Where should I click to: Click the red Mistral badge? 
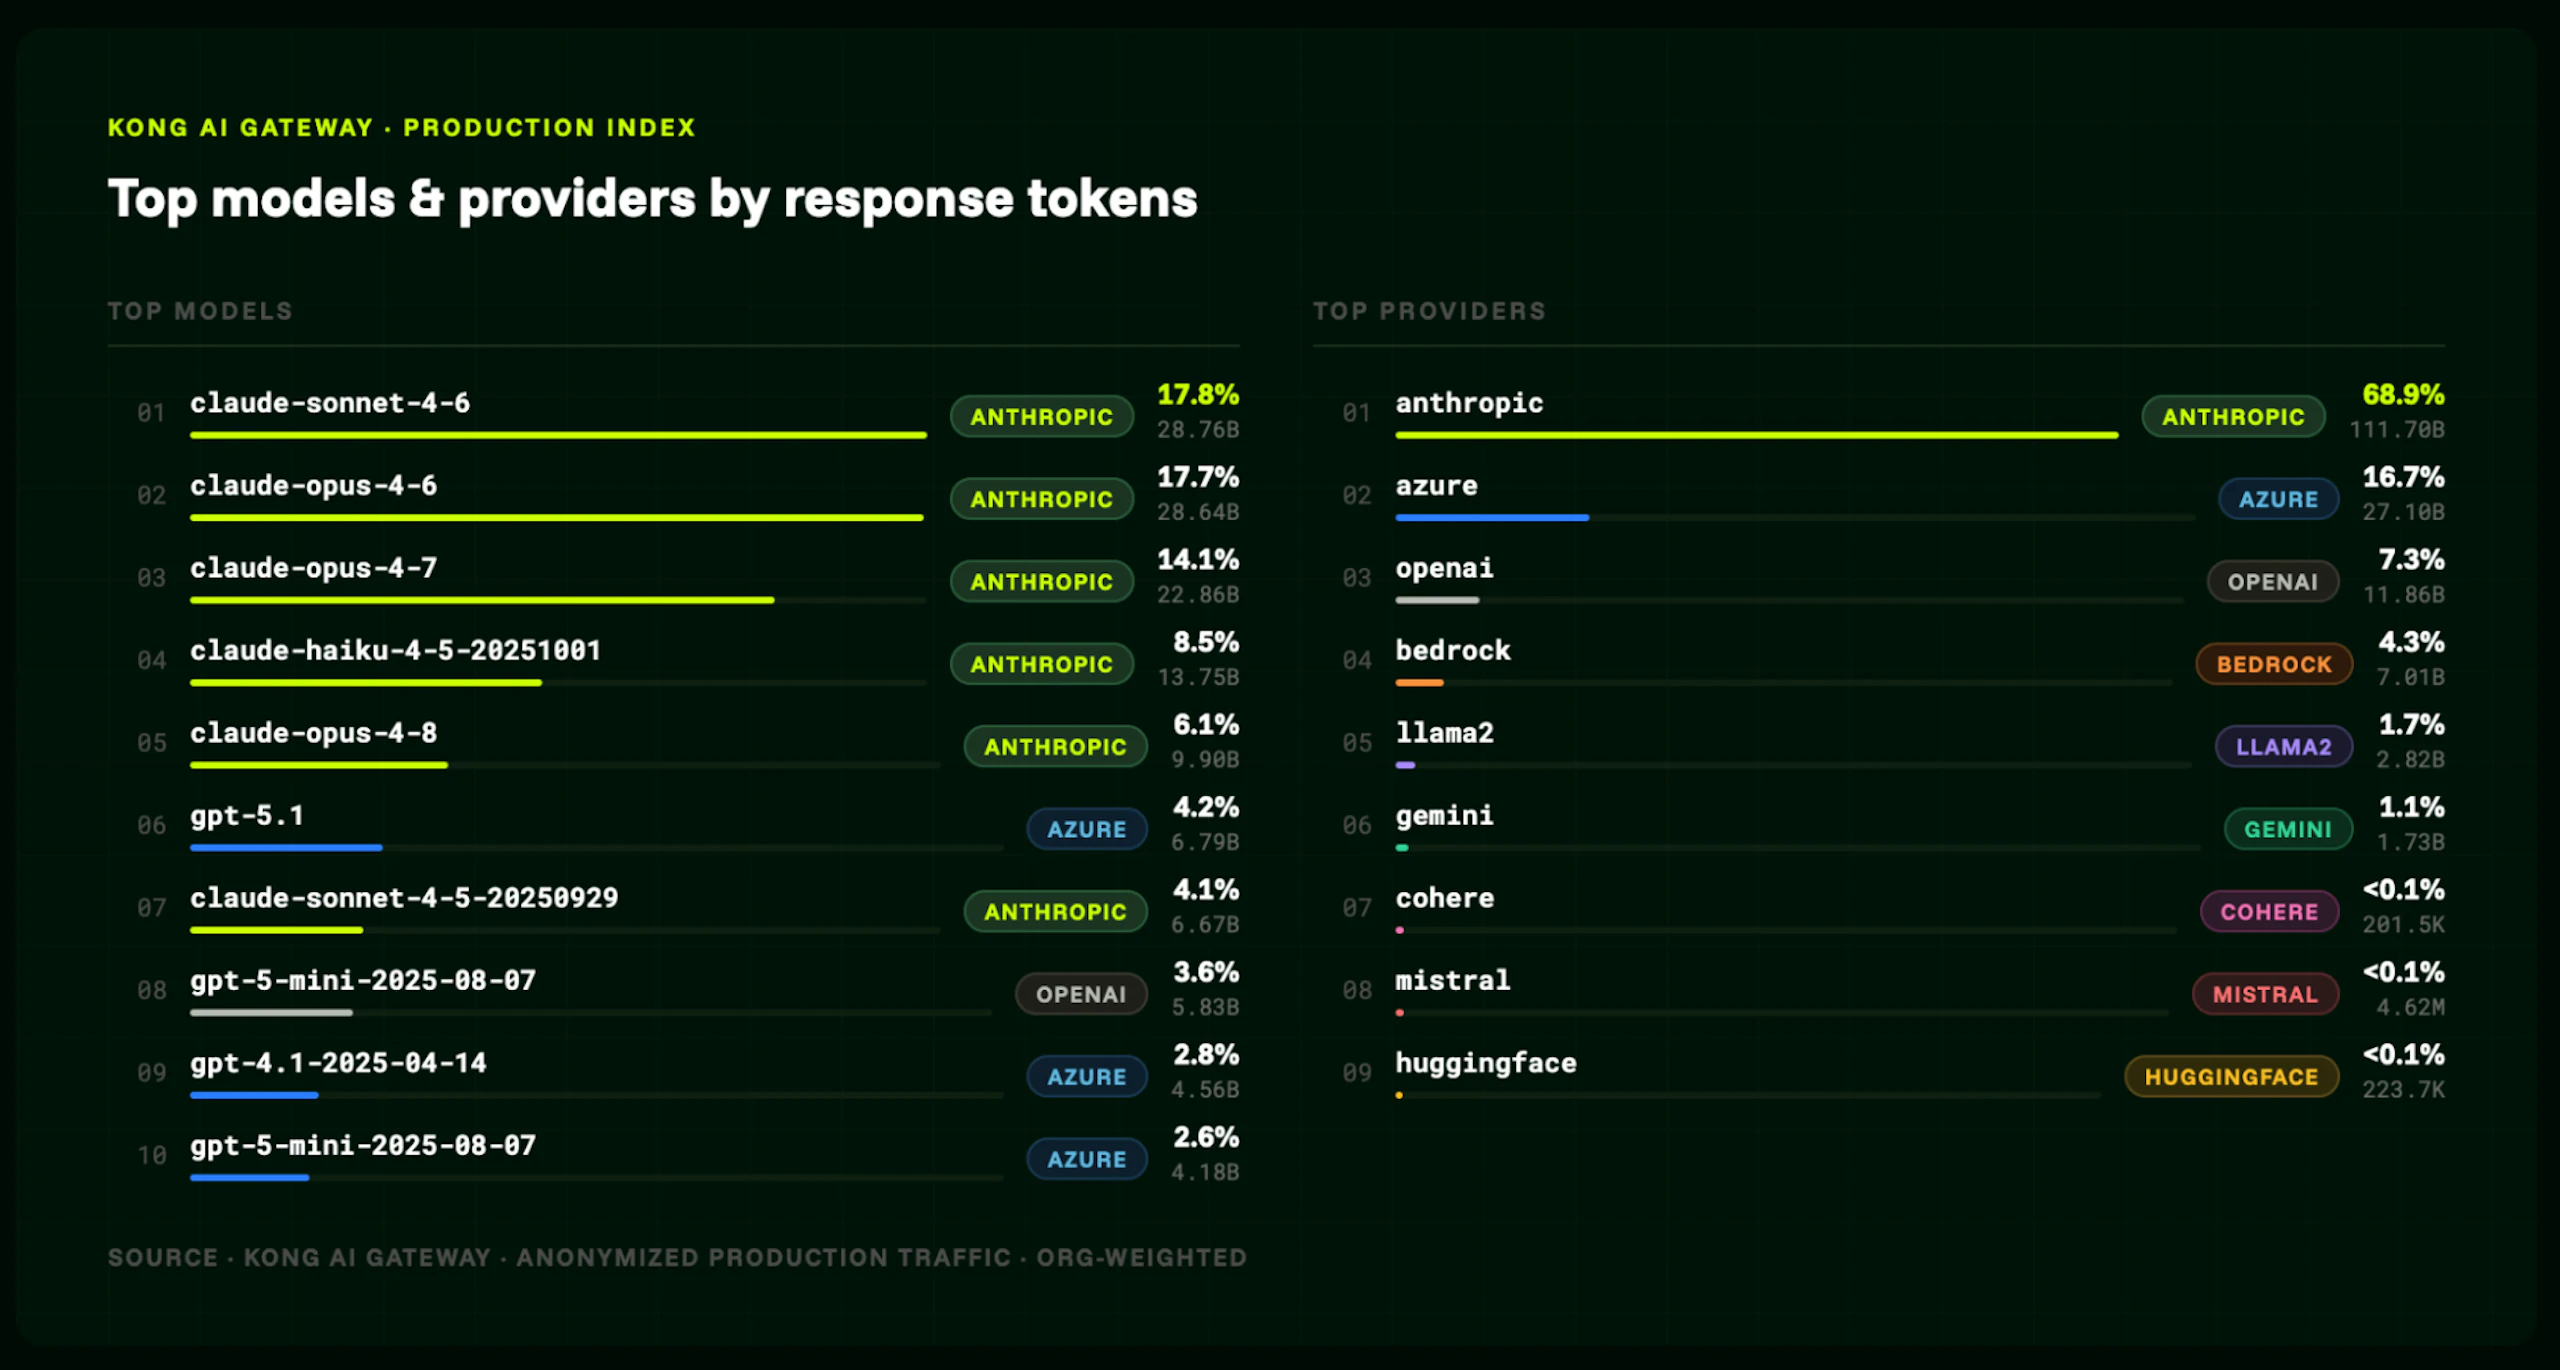click(x=2265, y=994)
